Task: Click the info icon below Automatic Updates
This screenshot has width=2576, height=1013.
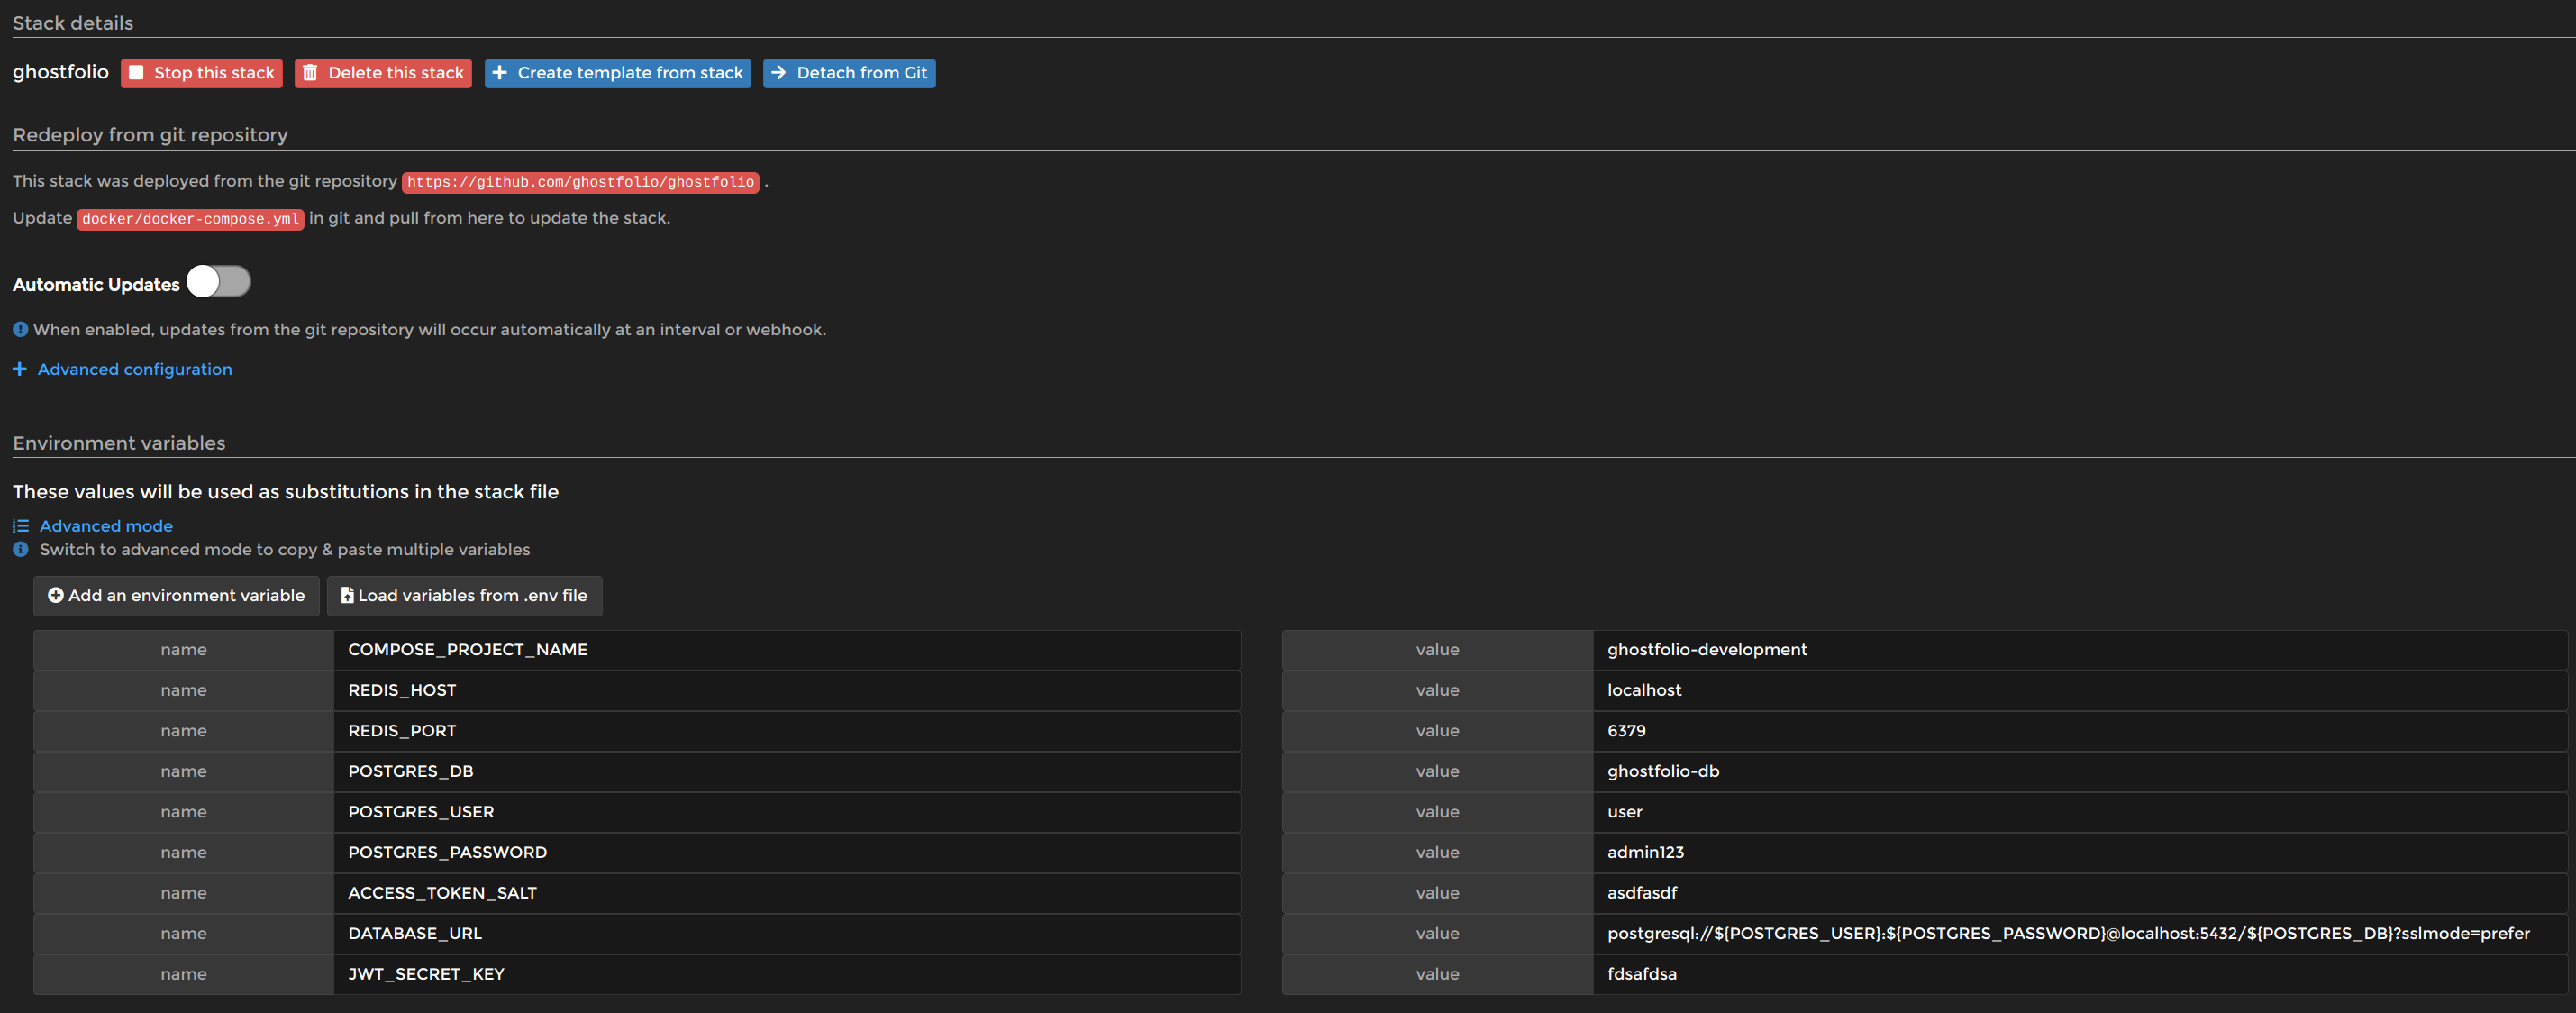Action: [x=20, y=329]
